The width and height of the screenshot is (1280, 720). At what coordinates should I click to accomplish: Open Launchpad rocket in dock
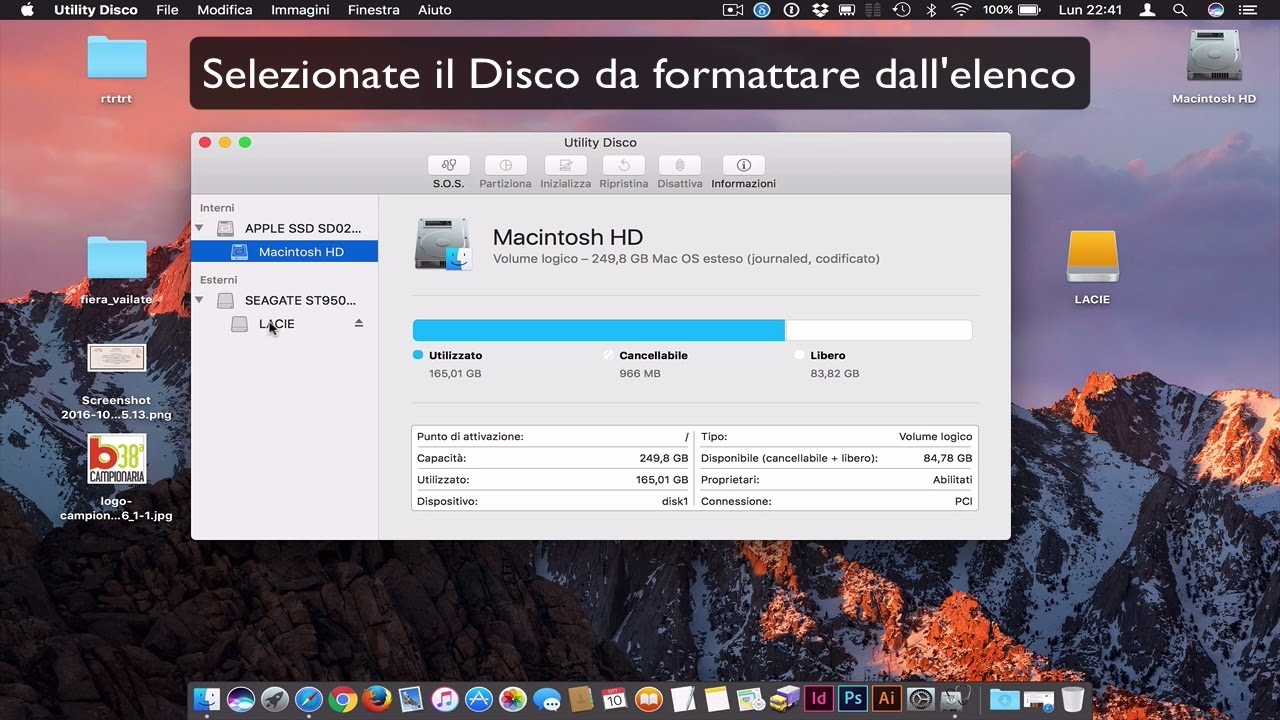[x=275, y=698]
